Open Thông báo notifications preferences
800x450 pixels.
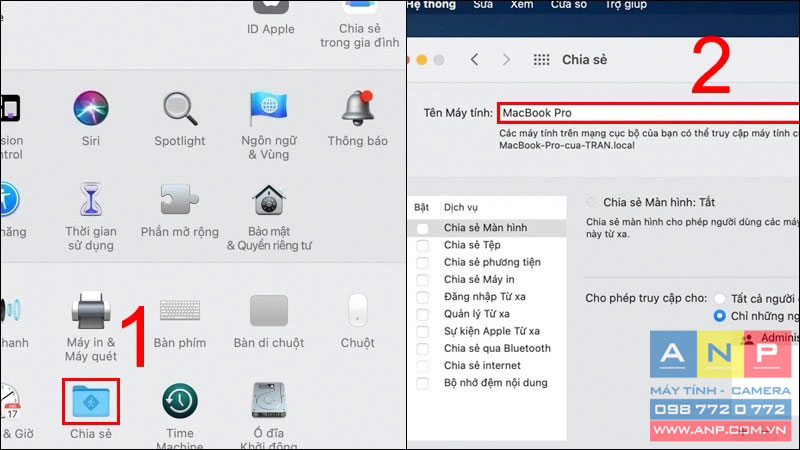click(x=358, y=108)
